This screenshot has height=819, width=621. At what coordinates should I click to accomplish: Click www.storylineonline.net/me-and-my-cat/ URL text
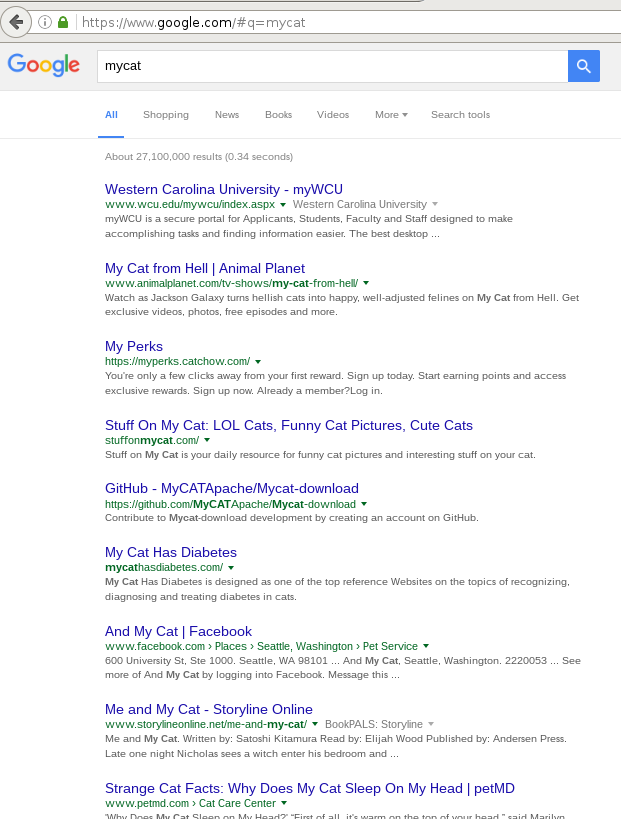tap(206, 724)
